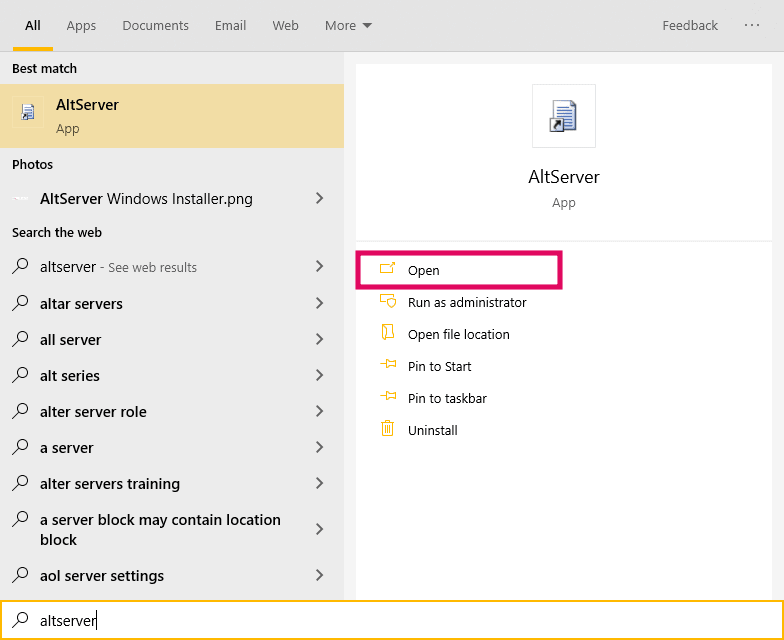
Task: Expand the More filter dropdown
Action: (x=348, y=26)
